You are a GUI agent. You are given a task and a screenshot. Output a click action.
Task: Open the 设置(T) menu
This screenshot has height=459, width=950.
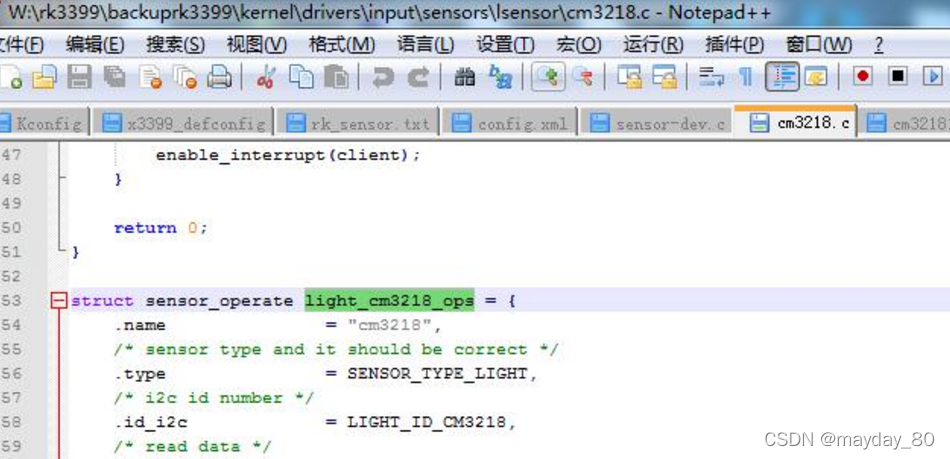coord(505,45)
